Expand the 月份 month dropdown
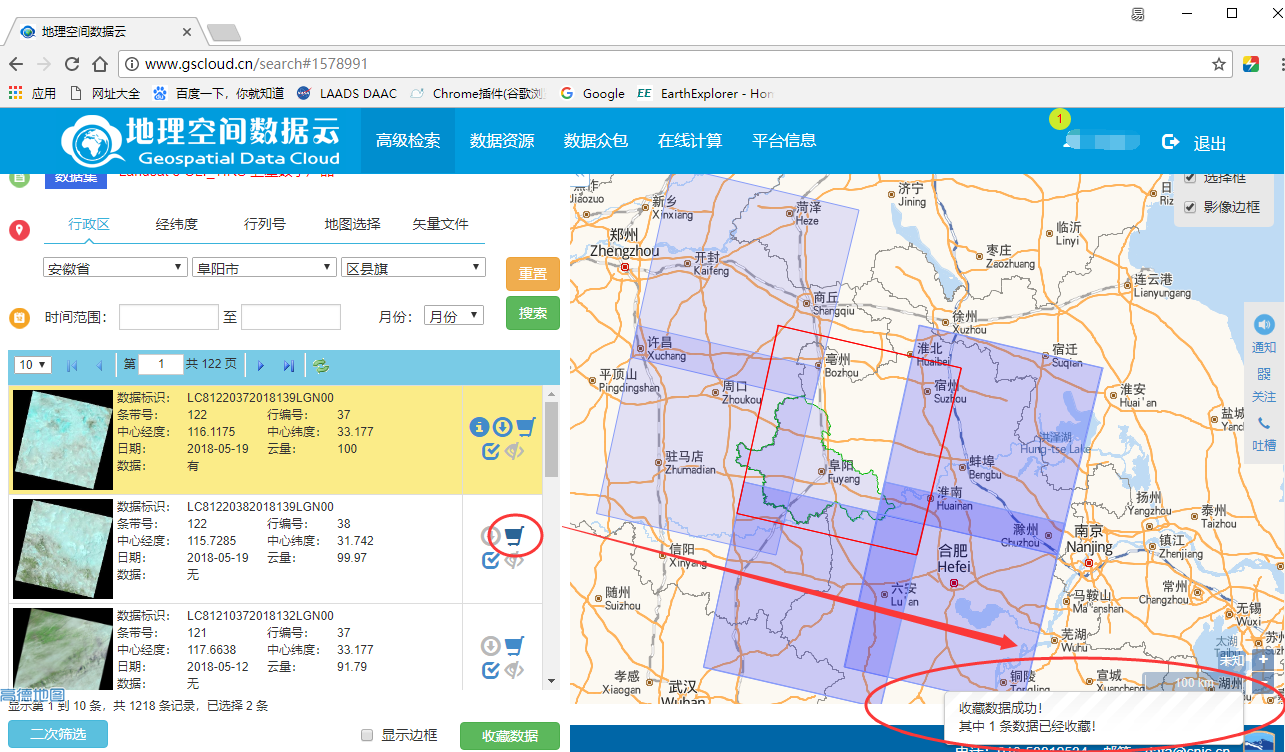1285x752 pixels. point(454,316)
